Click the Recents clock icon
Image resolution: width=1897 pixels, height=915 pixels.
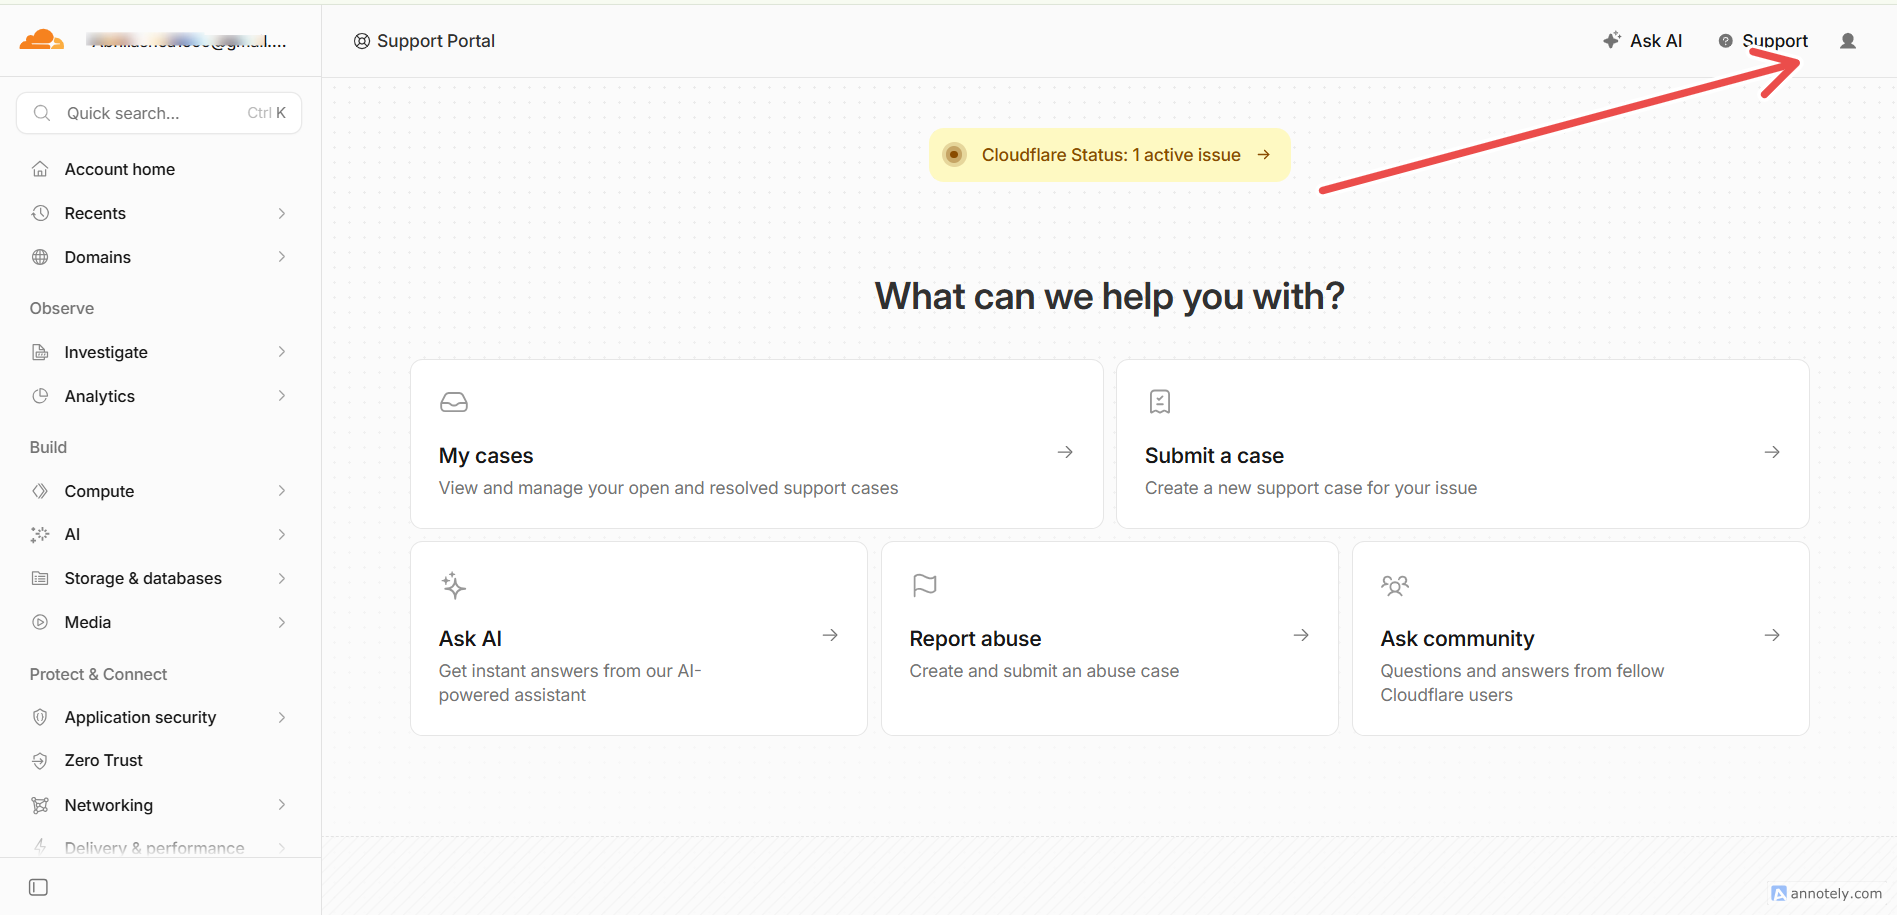coord(40,213)
